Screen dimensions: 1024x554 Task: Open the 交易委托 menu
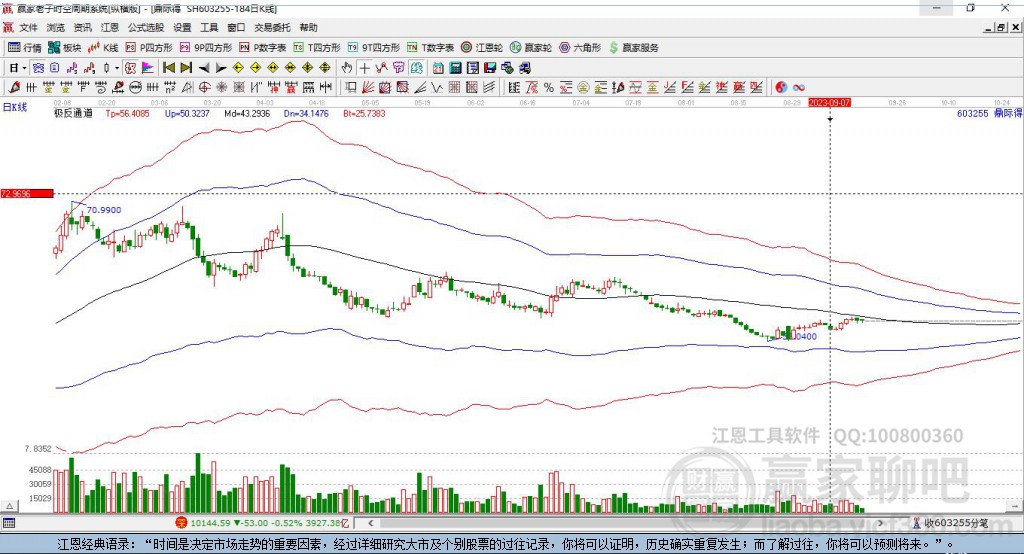pyautogui.click(x=272, y=27)
